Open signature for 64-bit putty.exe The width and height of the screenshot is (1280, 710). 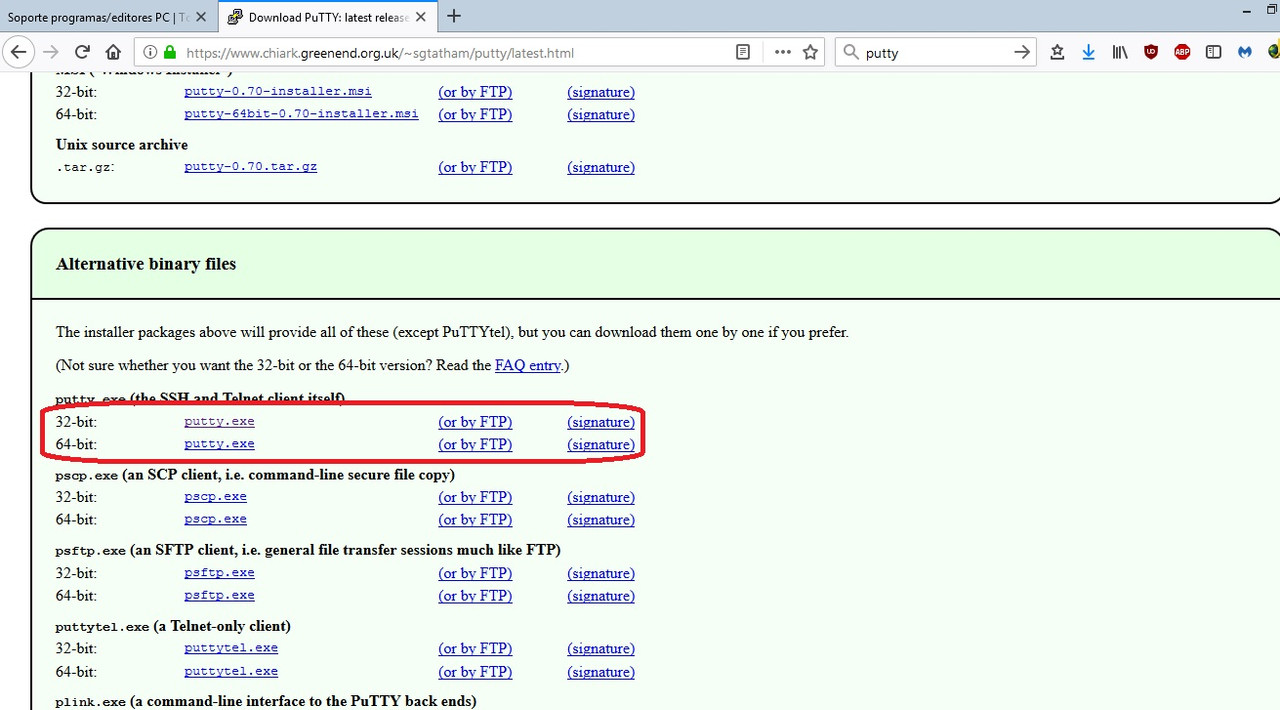(x=601, y=445)
